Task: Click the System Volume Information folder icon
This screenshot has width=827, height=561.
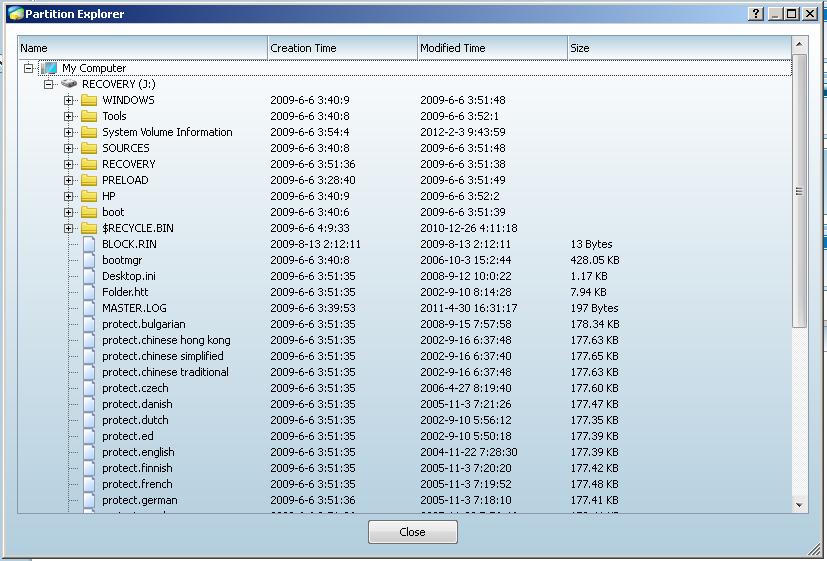Action: 89,132
